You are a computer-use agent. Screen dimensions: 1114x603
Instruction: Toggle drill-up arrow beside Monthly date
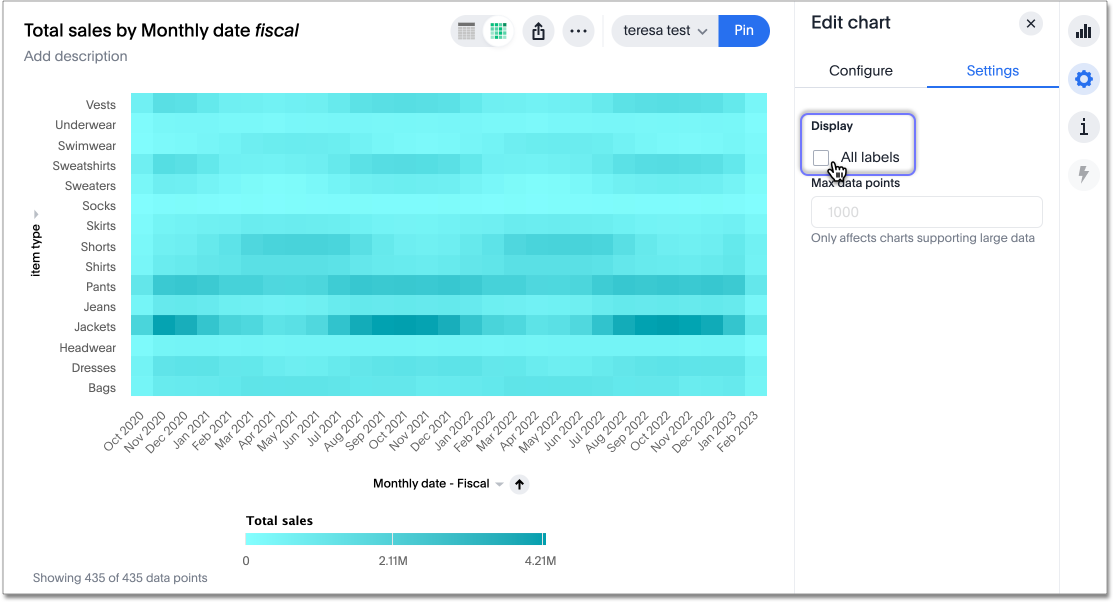(519, 484)
